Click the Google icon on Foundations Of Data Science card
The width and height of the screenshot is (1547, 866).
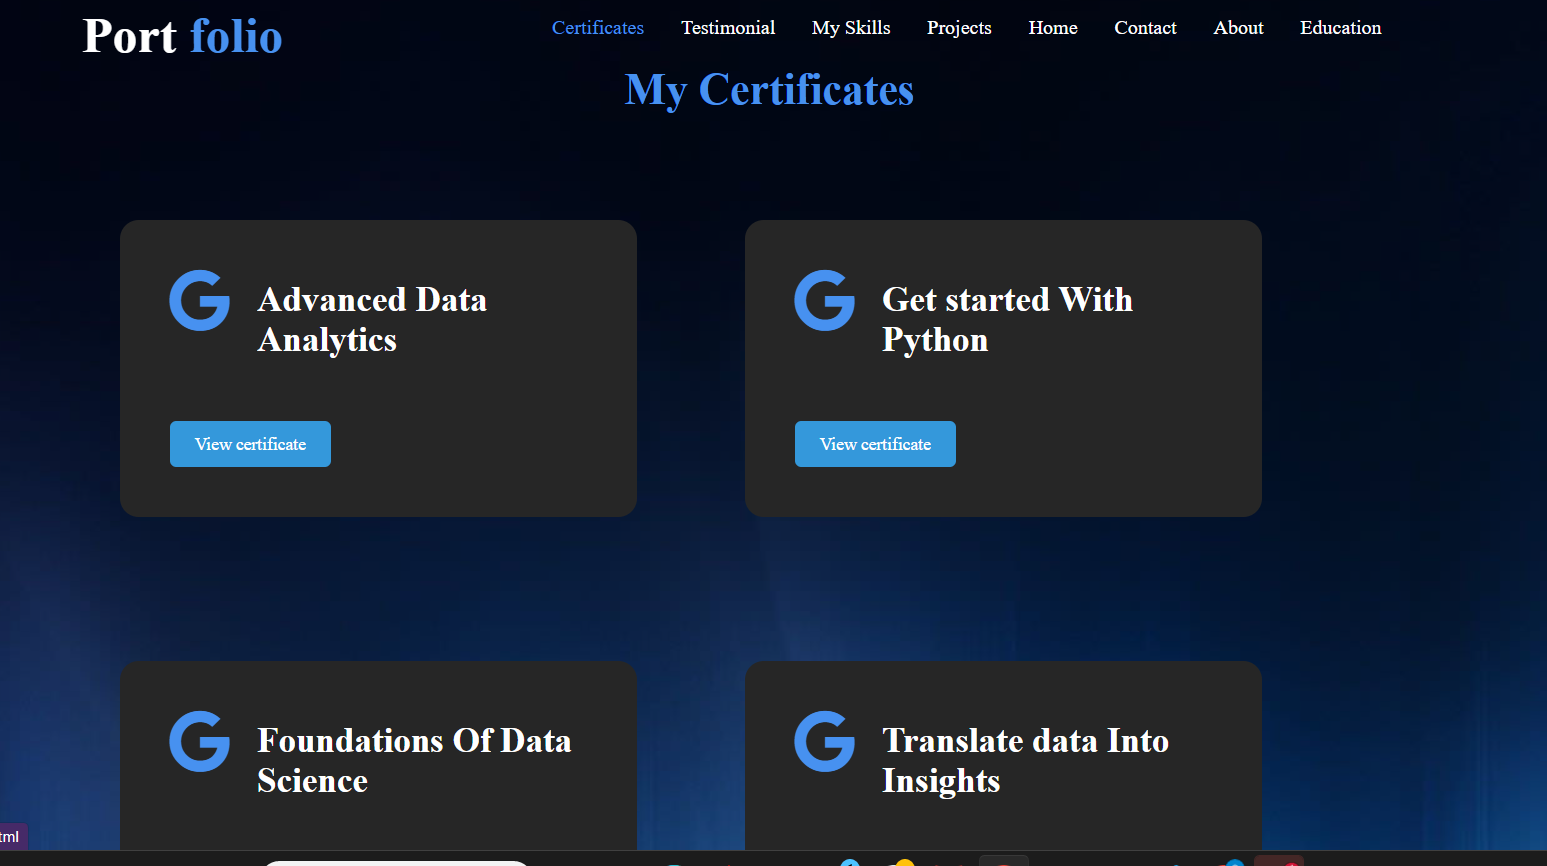[200, 741]
